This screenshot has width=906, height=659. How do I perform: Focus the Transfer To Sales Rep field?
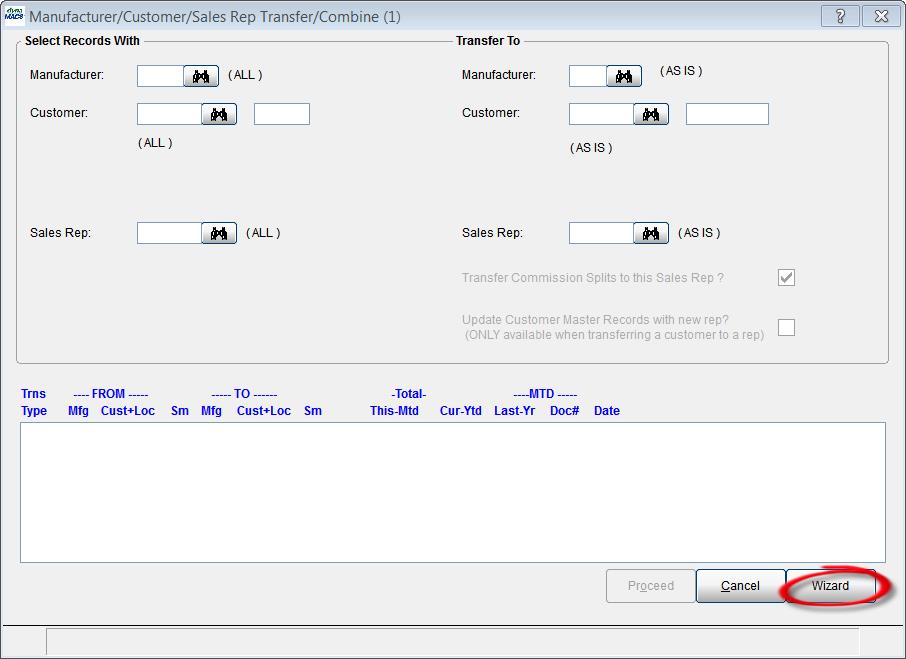601,233
